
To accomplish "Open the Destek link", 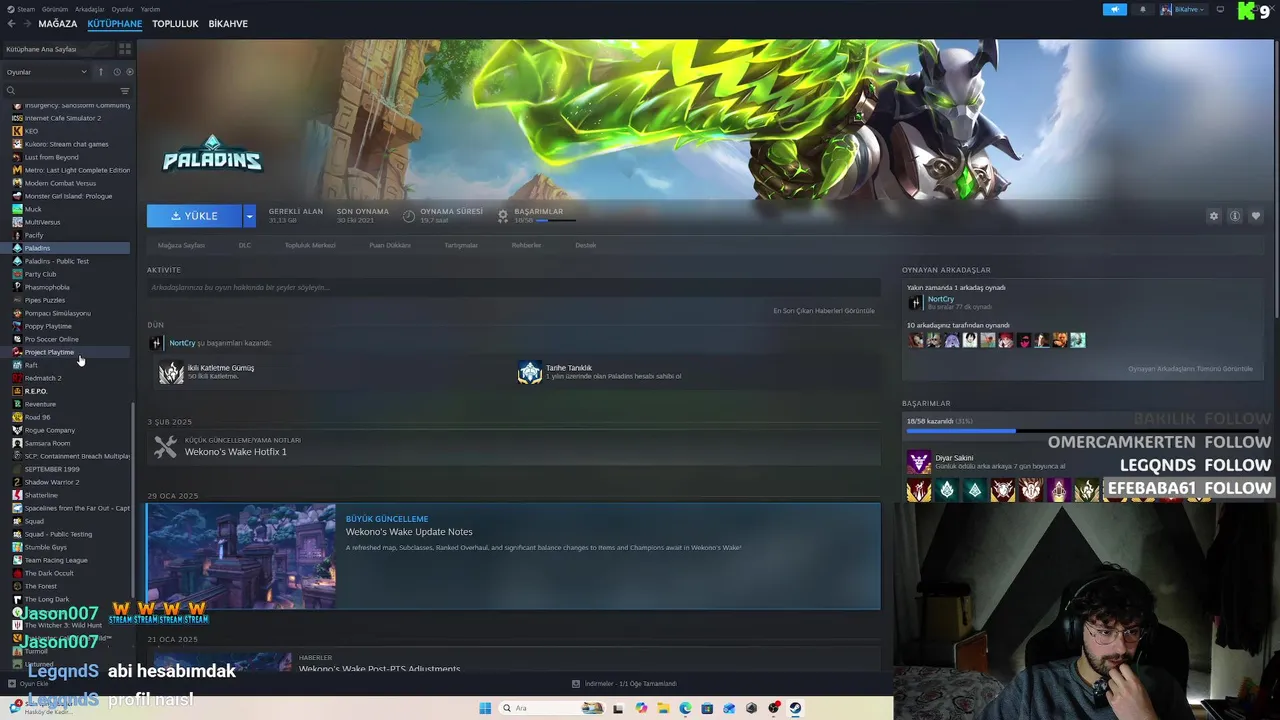I will (x=585, y=245).
